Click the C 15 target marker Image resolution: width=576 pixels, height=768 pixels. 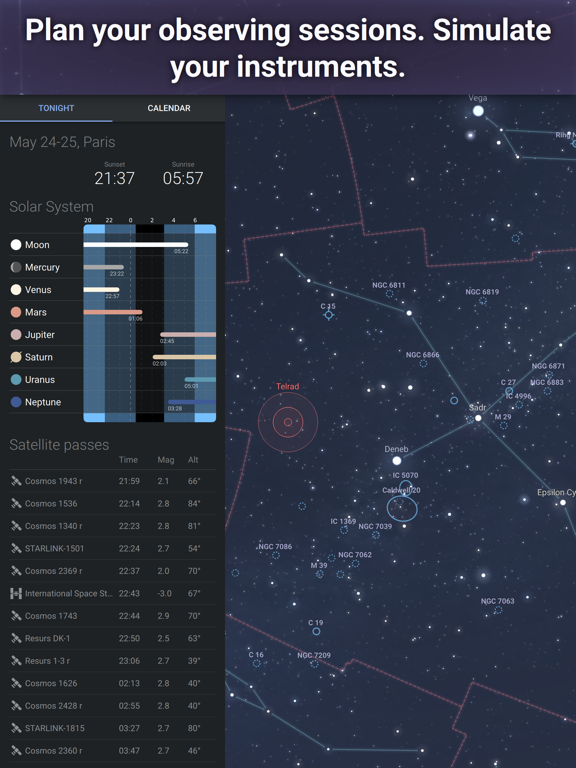[329, 315]
